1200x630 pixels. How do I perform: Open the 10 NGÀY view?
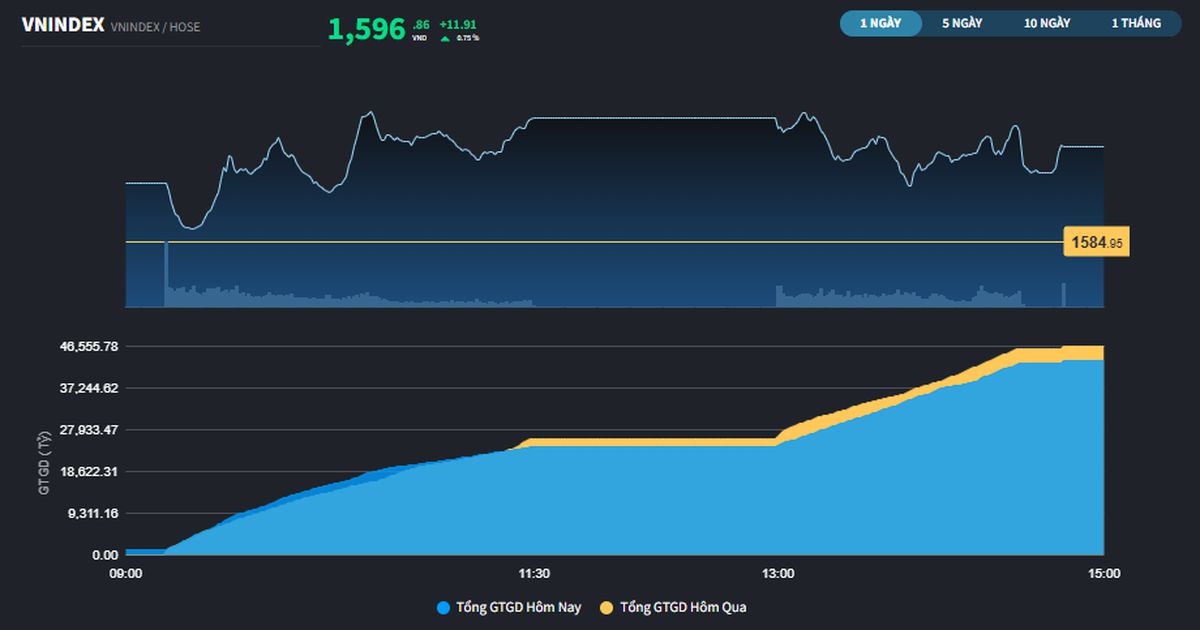click(x=1049, y=22)
